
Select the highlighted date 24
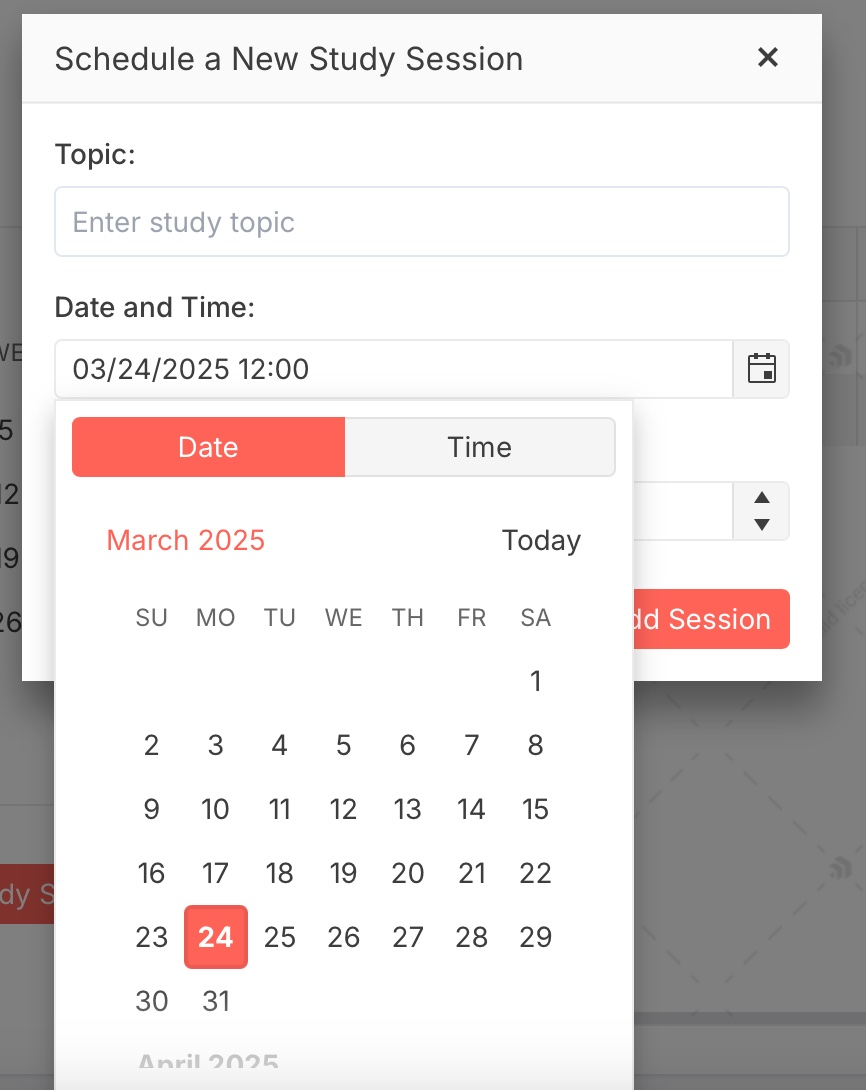coord(215,937)
